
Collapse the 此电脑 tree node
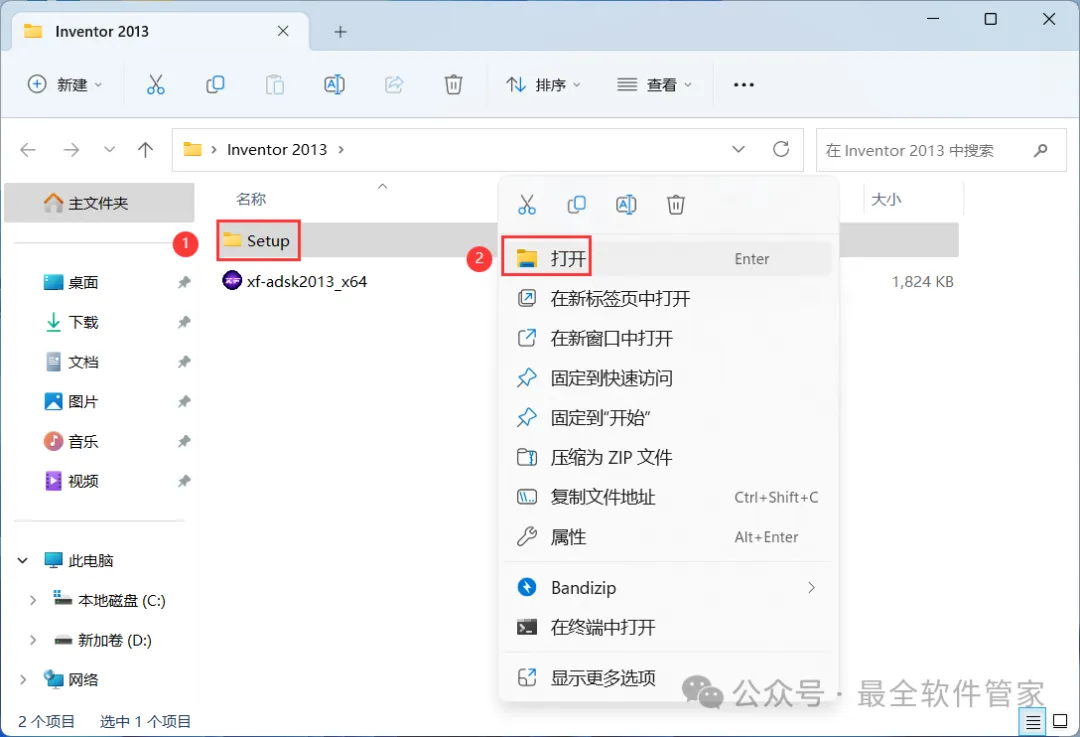click(23, 561)
